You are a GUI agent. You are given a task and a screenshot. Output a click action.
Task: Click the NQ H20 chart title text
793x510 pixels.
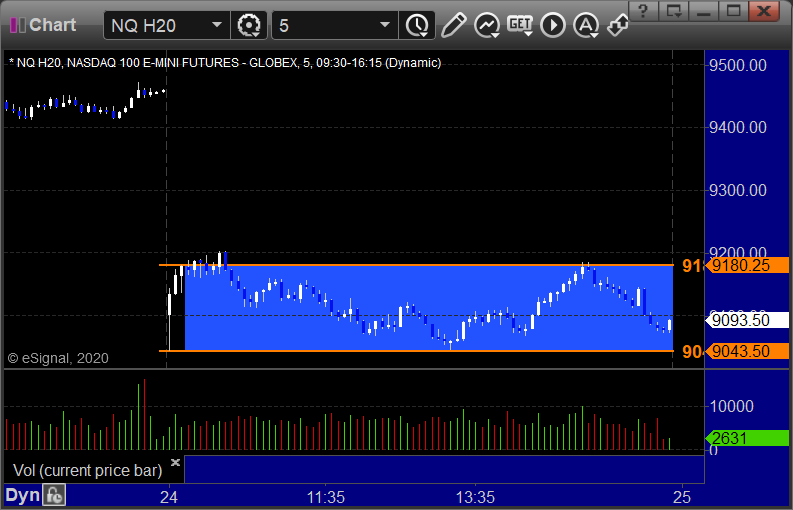tap(225, 63)
